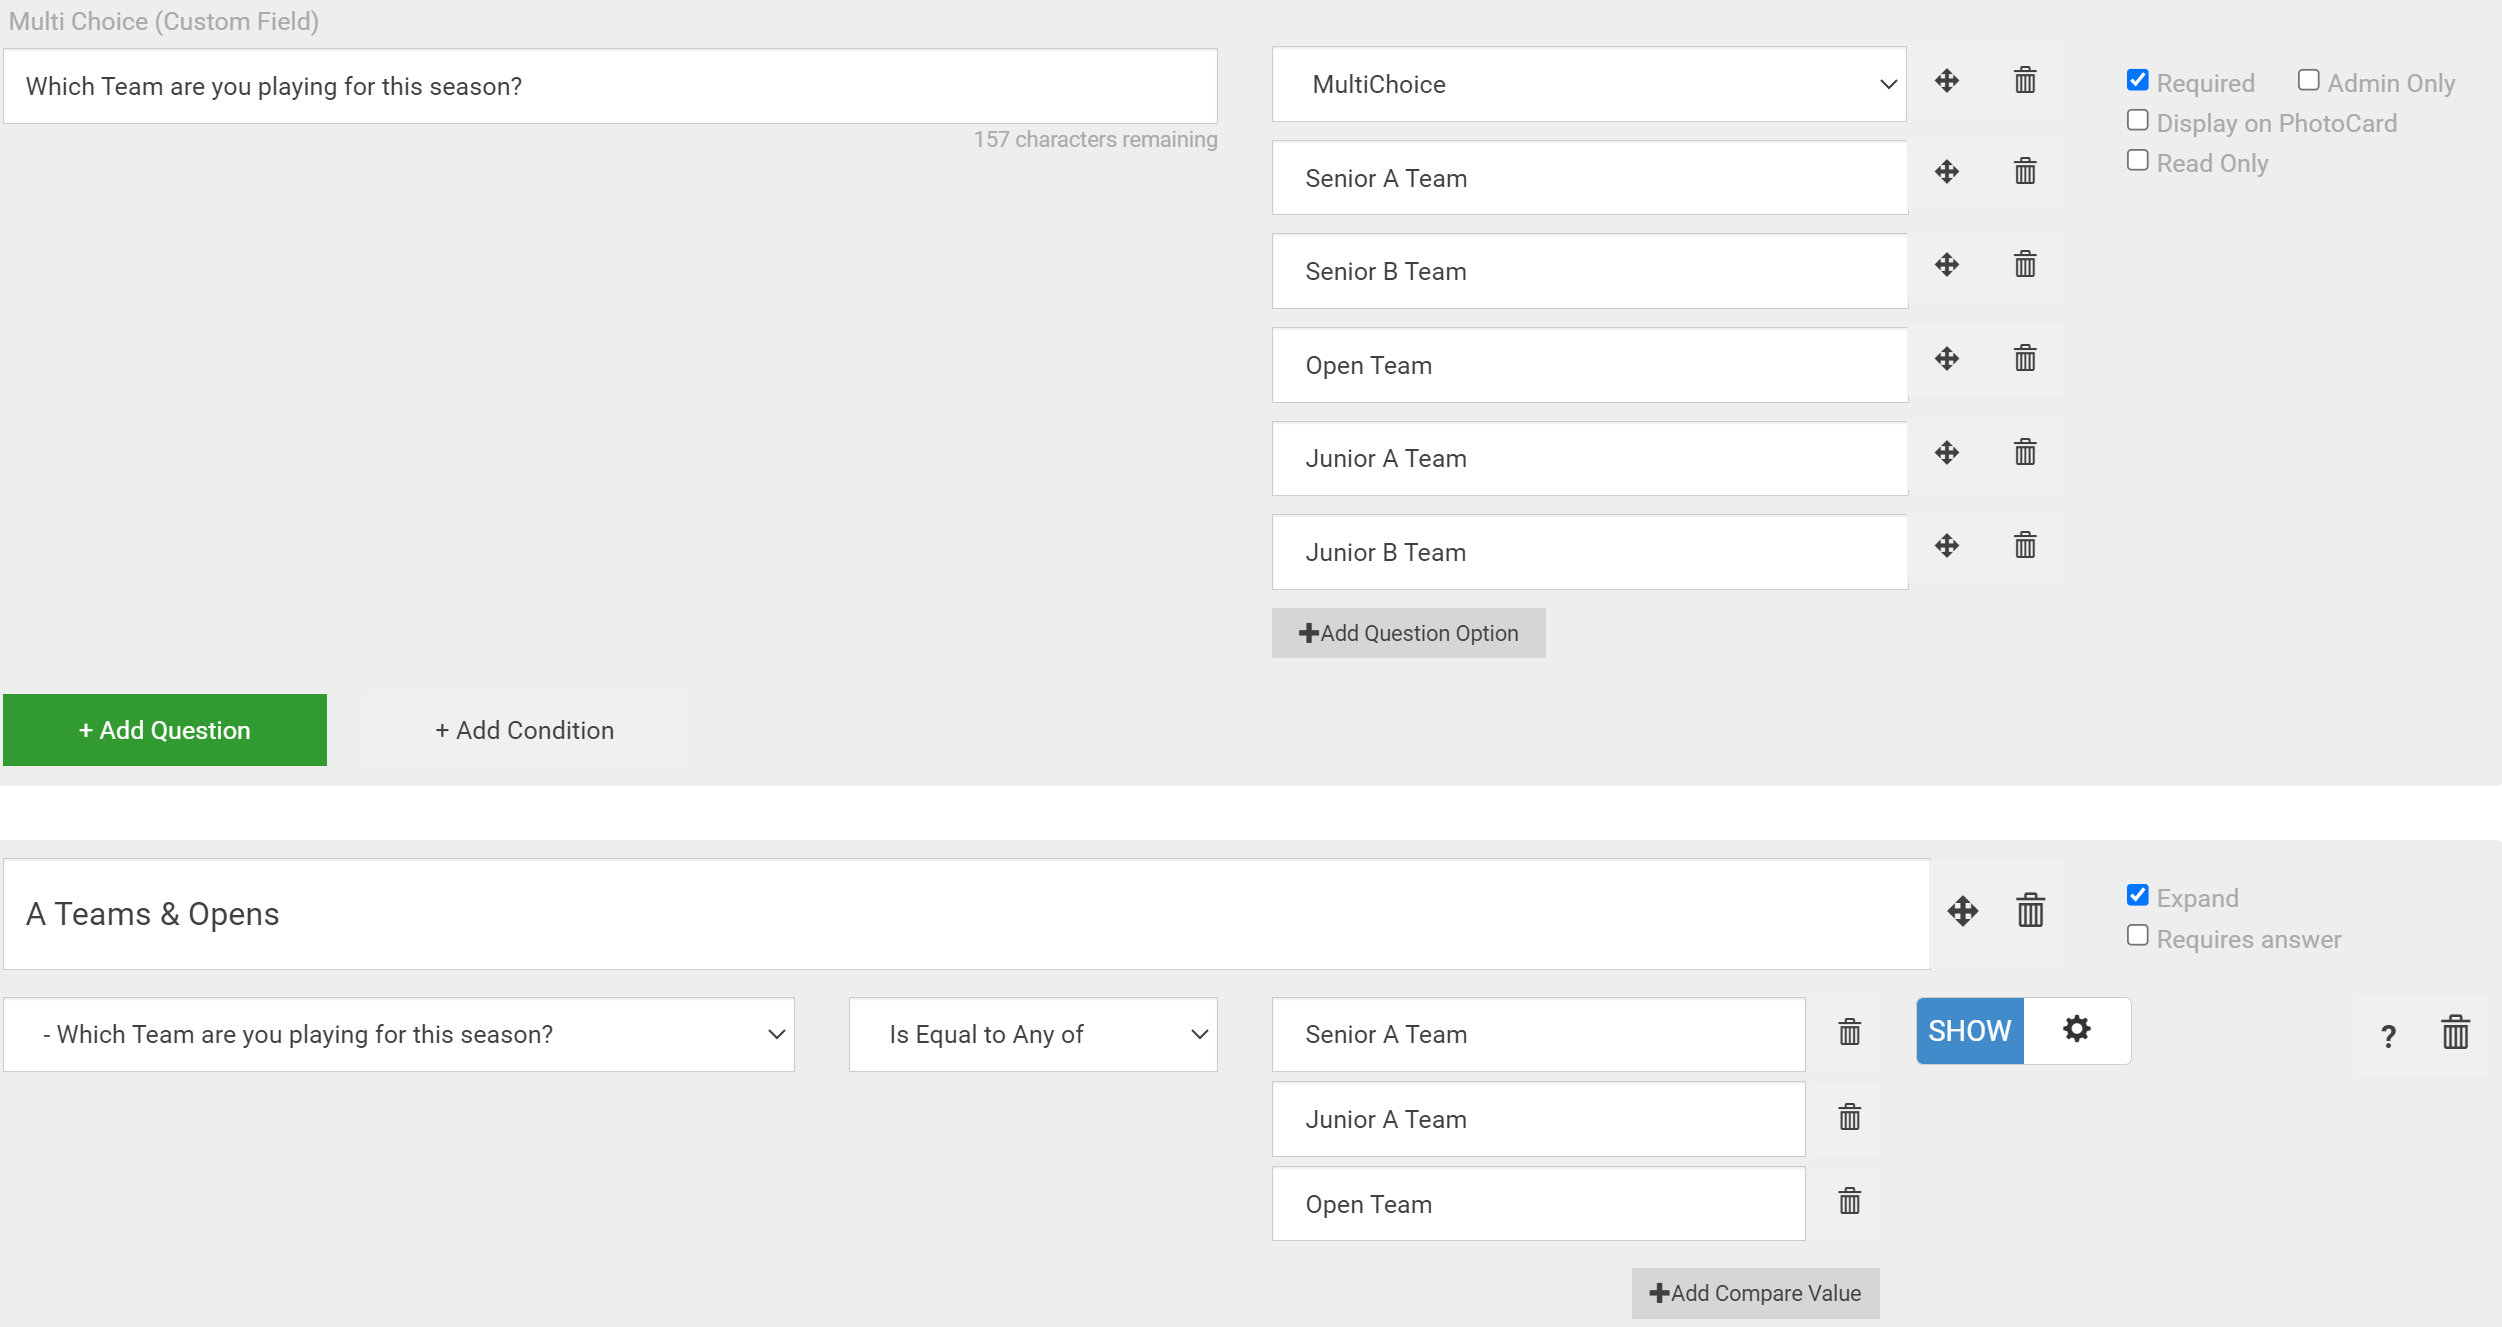The height and width of the screenshot is (1327, 2502).
Task: Open the MultiChoice question type dropdown
Action: [x=1588, y=85]
